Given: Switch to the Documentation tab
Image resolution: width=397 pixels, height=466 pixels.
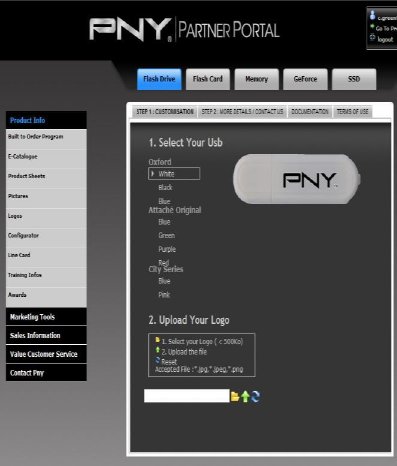Looking at the screenshot, I should coord(310,112).
